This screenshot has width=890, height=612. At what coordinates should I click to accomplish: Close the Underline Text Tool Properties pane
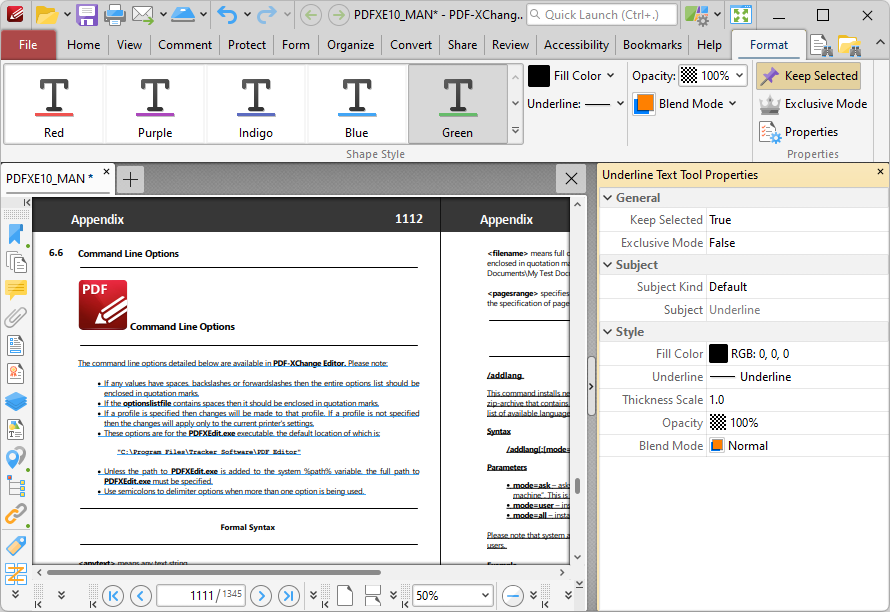[880, 171]
